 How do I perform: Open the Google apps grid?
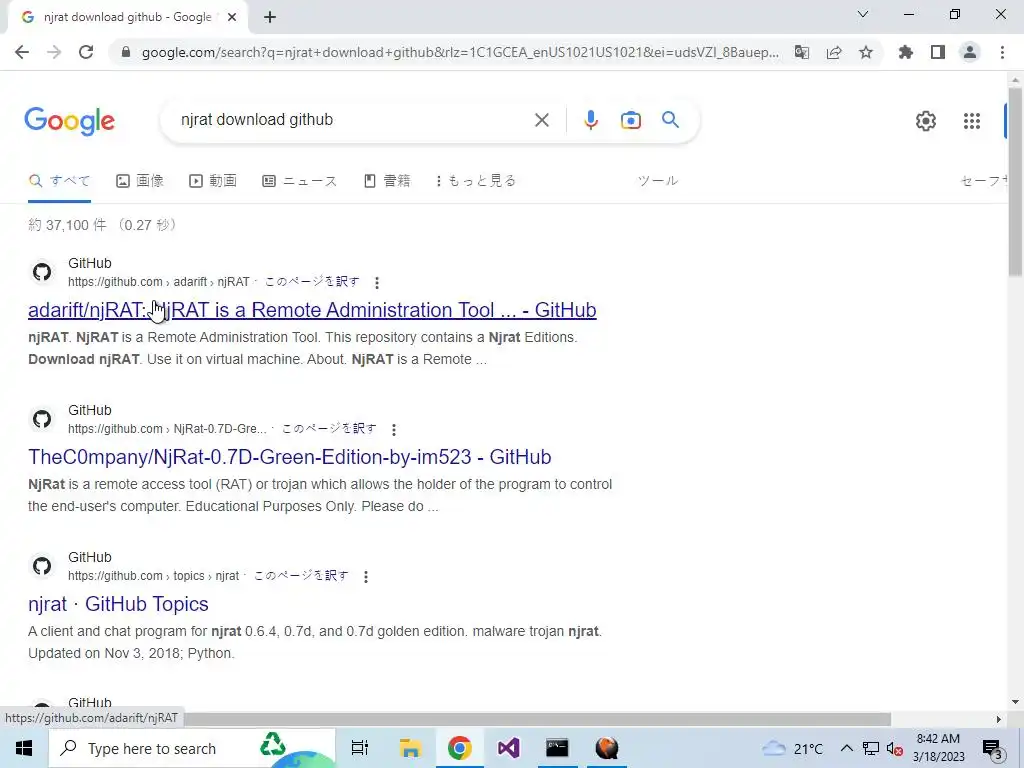pyautogui.click(x=972, y=121)
